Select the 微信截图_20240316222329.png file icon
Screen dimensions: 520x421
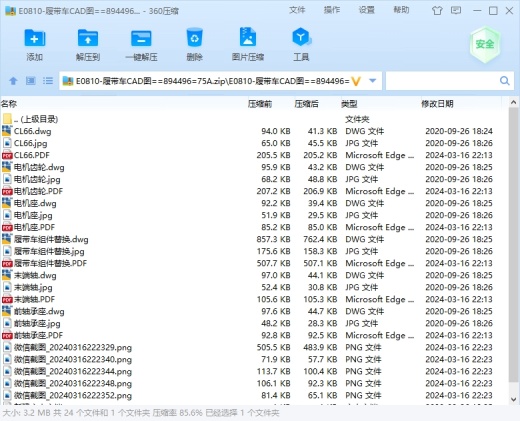(7, 347)
